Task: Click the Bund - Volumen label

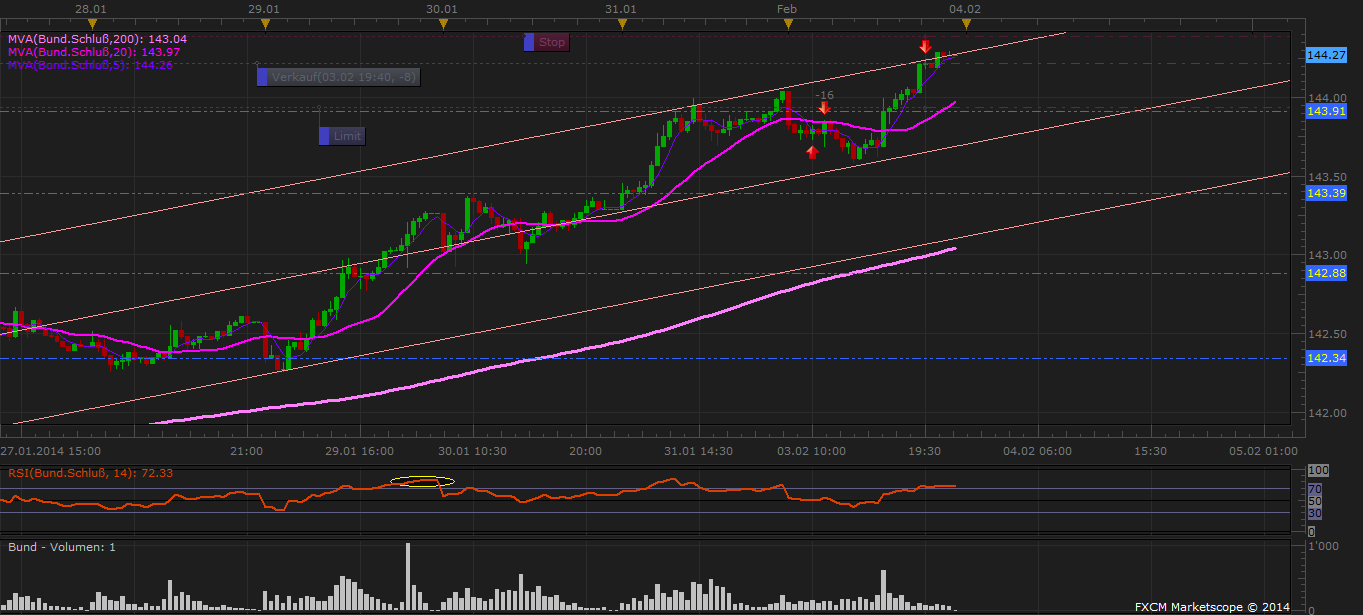Action: click(62, 547)
